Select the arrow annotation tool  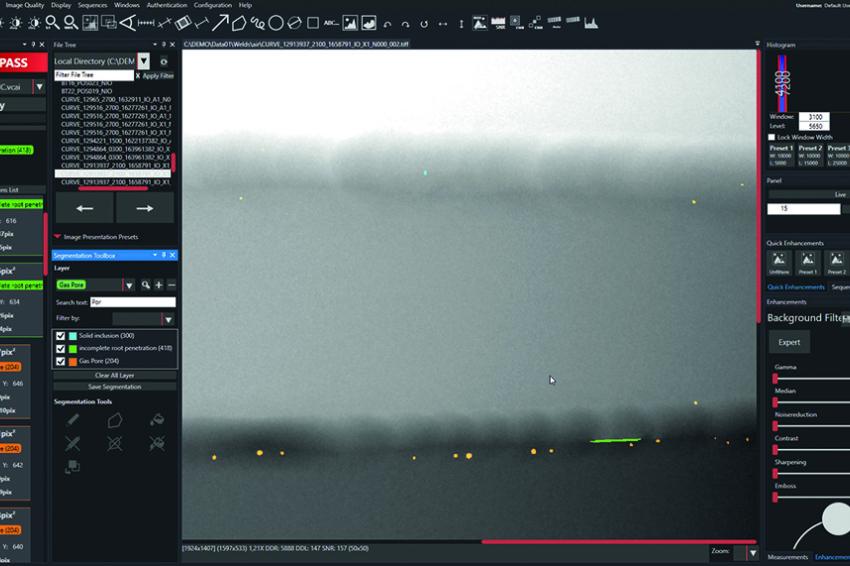tap(220, 23)
